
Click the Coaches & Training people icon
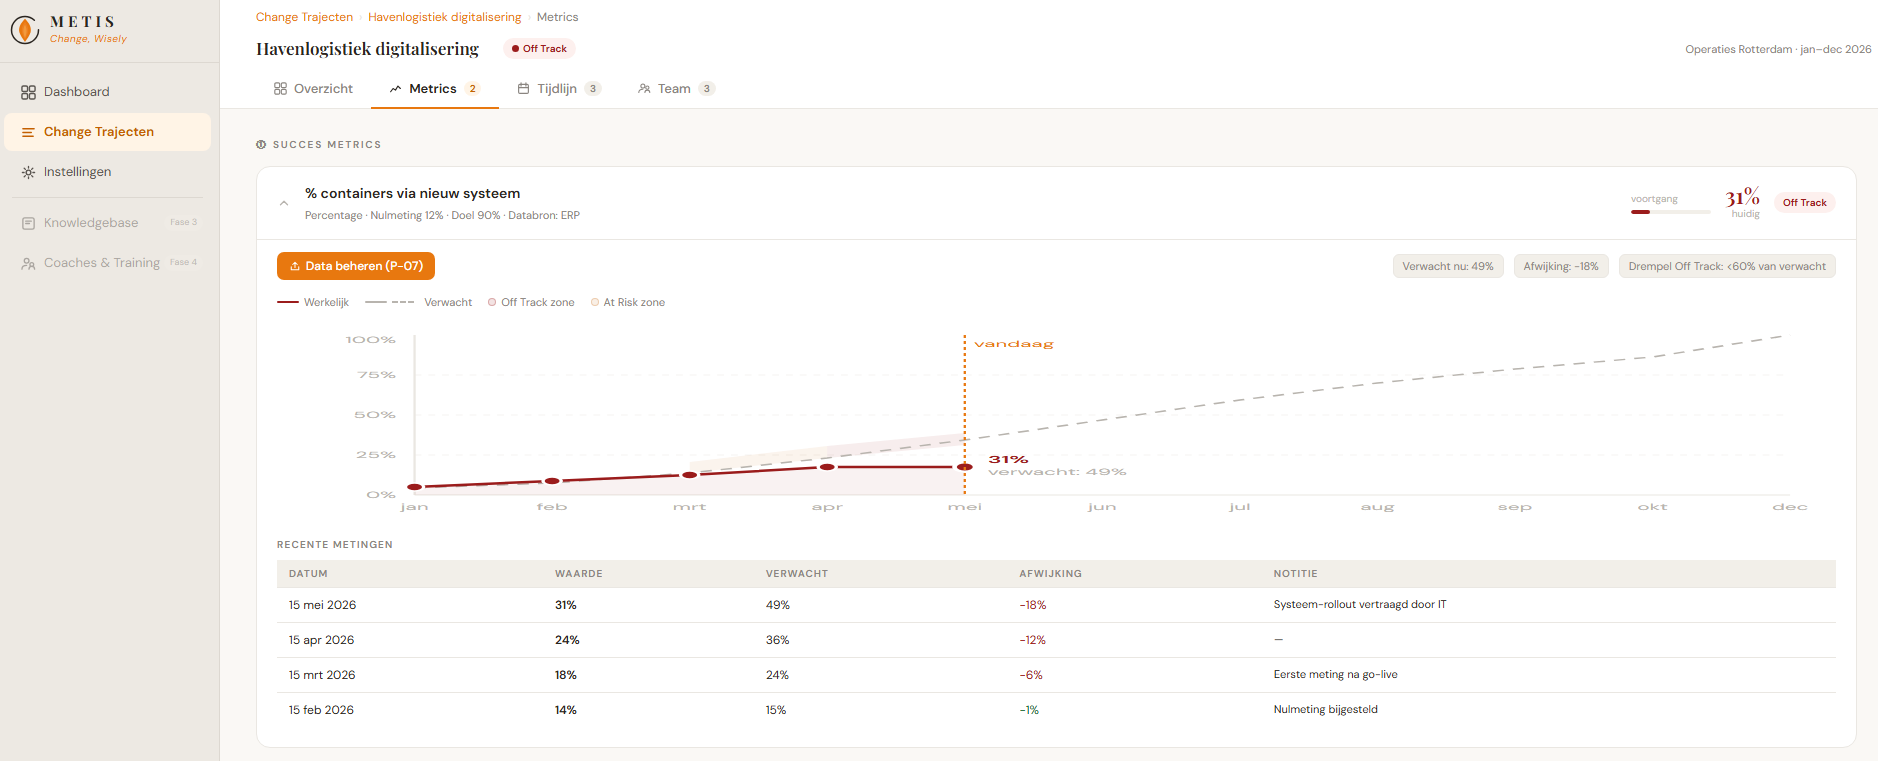28,263
